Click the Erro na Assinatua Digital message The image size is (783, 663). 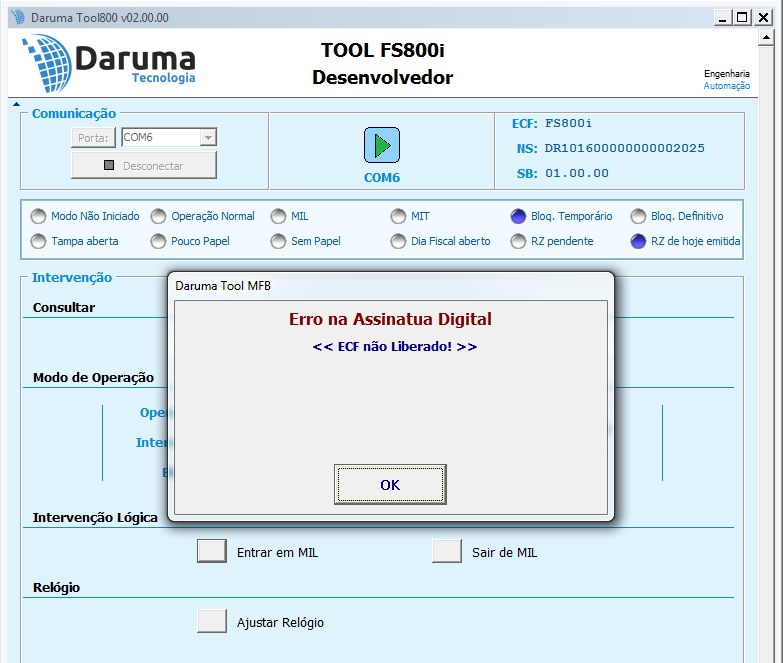coord(391,319)
